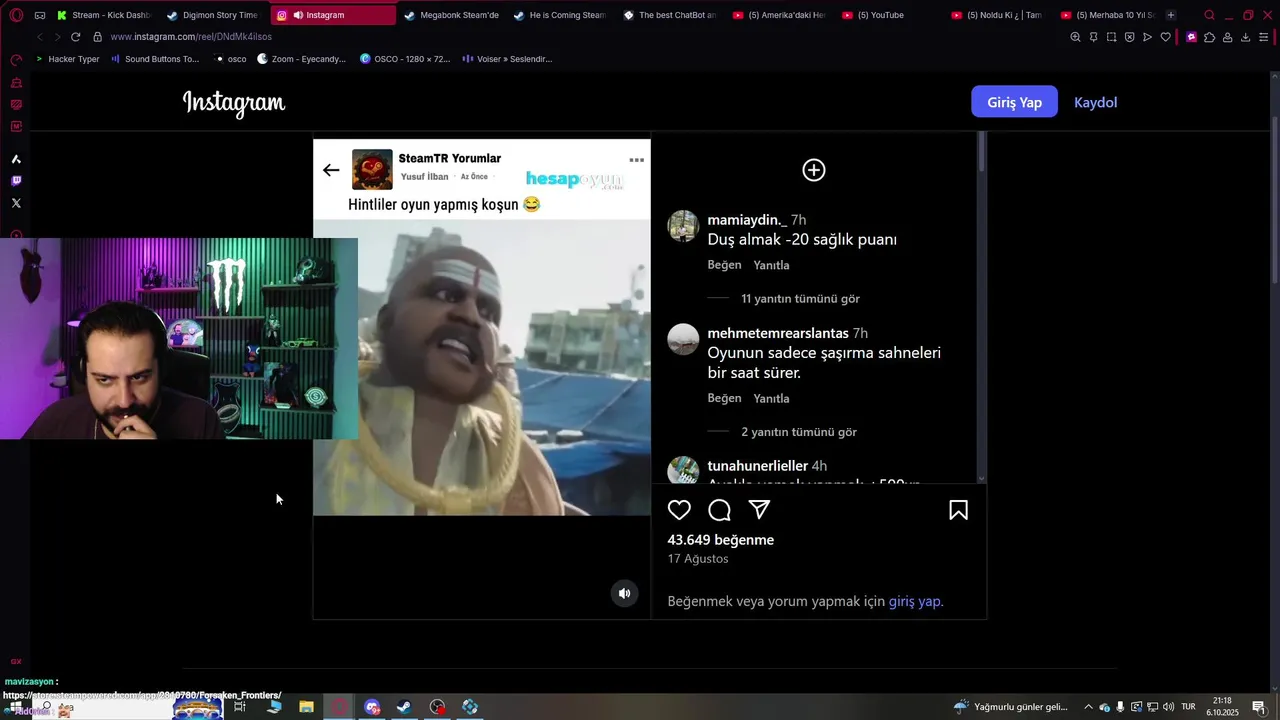Open mehmetemrearslantas profile picture

click(x=683, y=339)
